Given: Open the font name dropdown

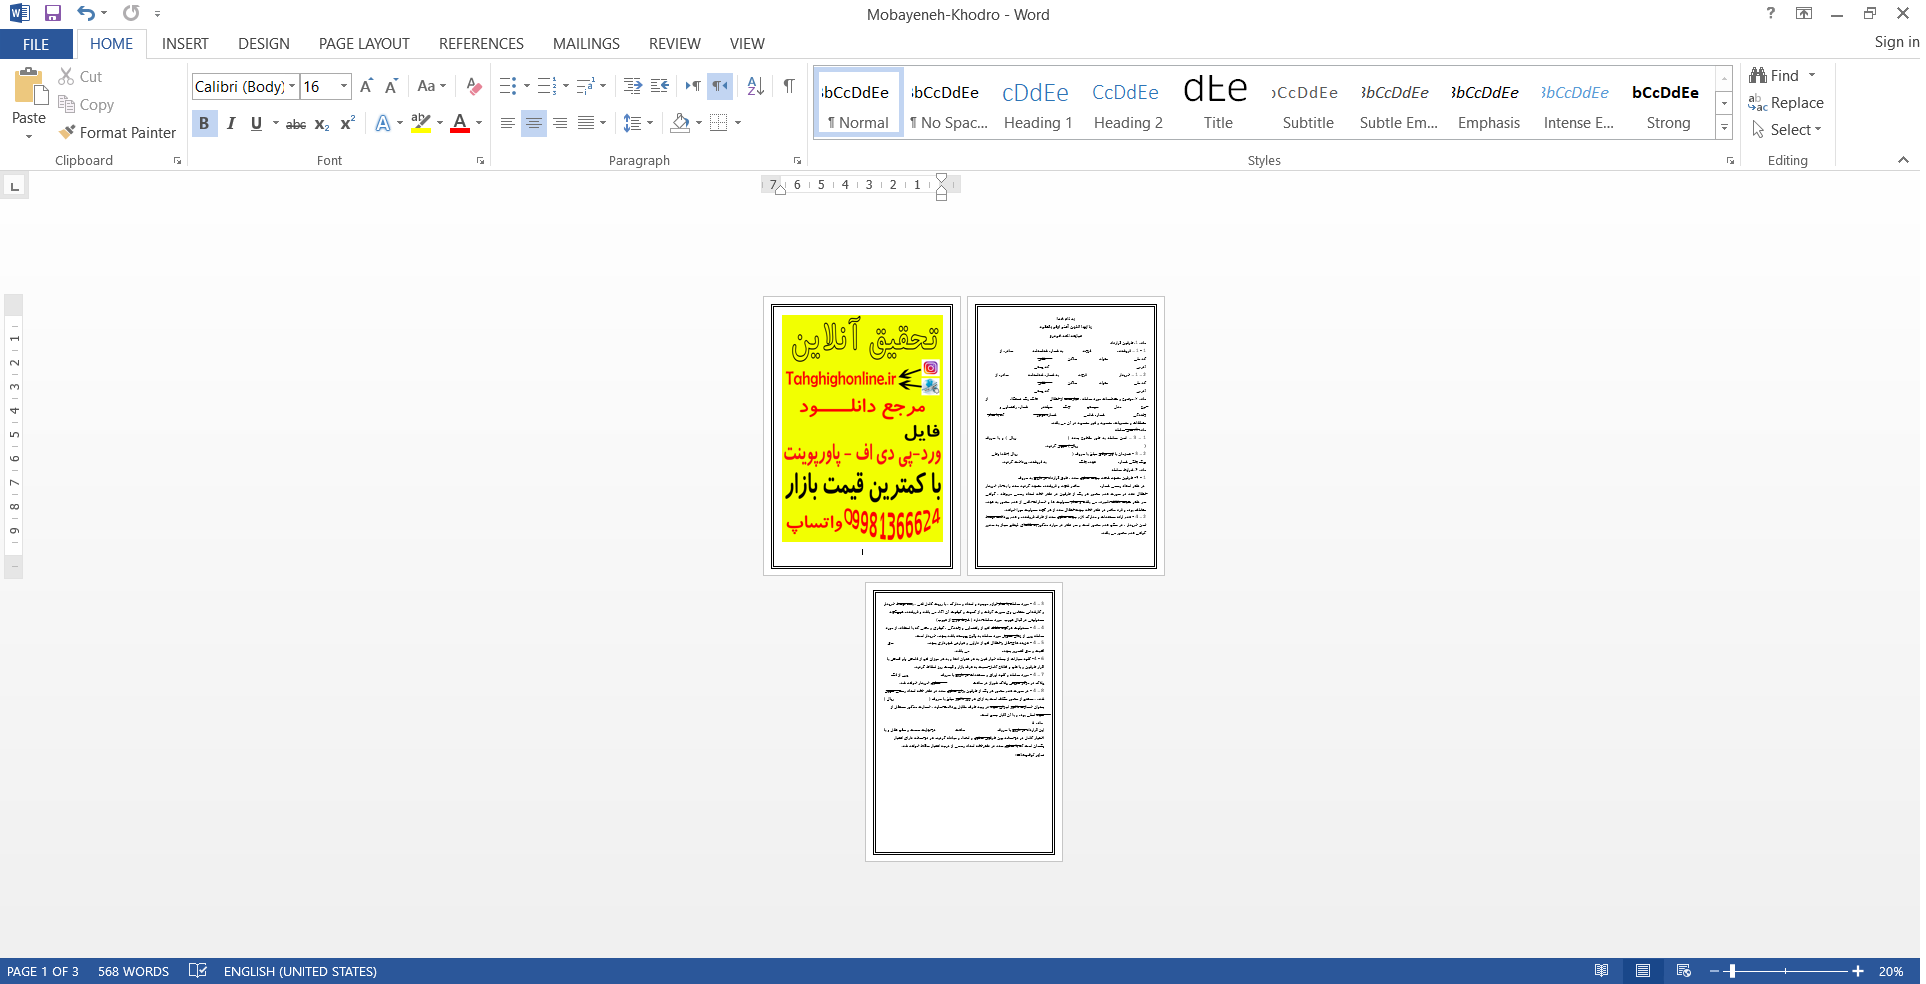Looking at the screenshot, I should click(292, 86).
